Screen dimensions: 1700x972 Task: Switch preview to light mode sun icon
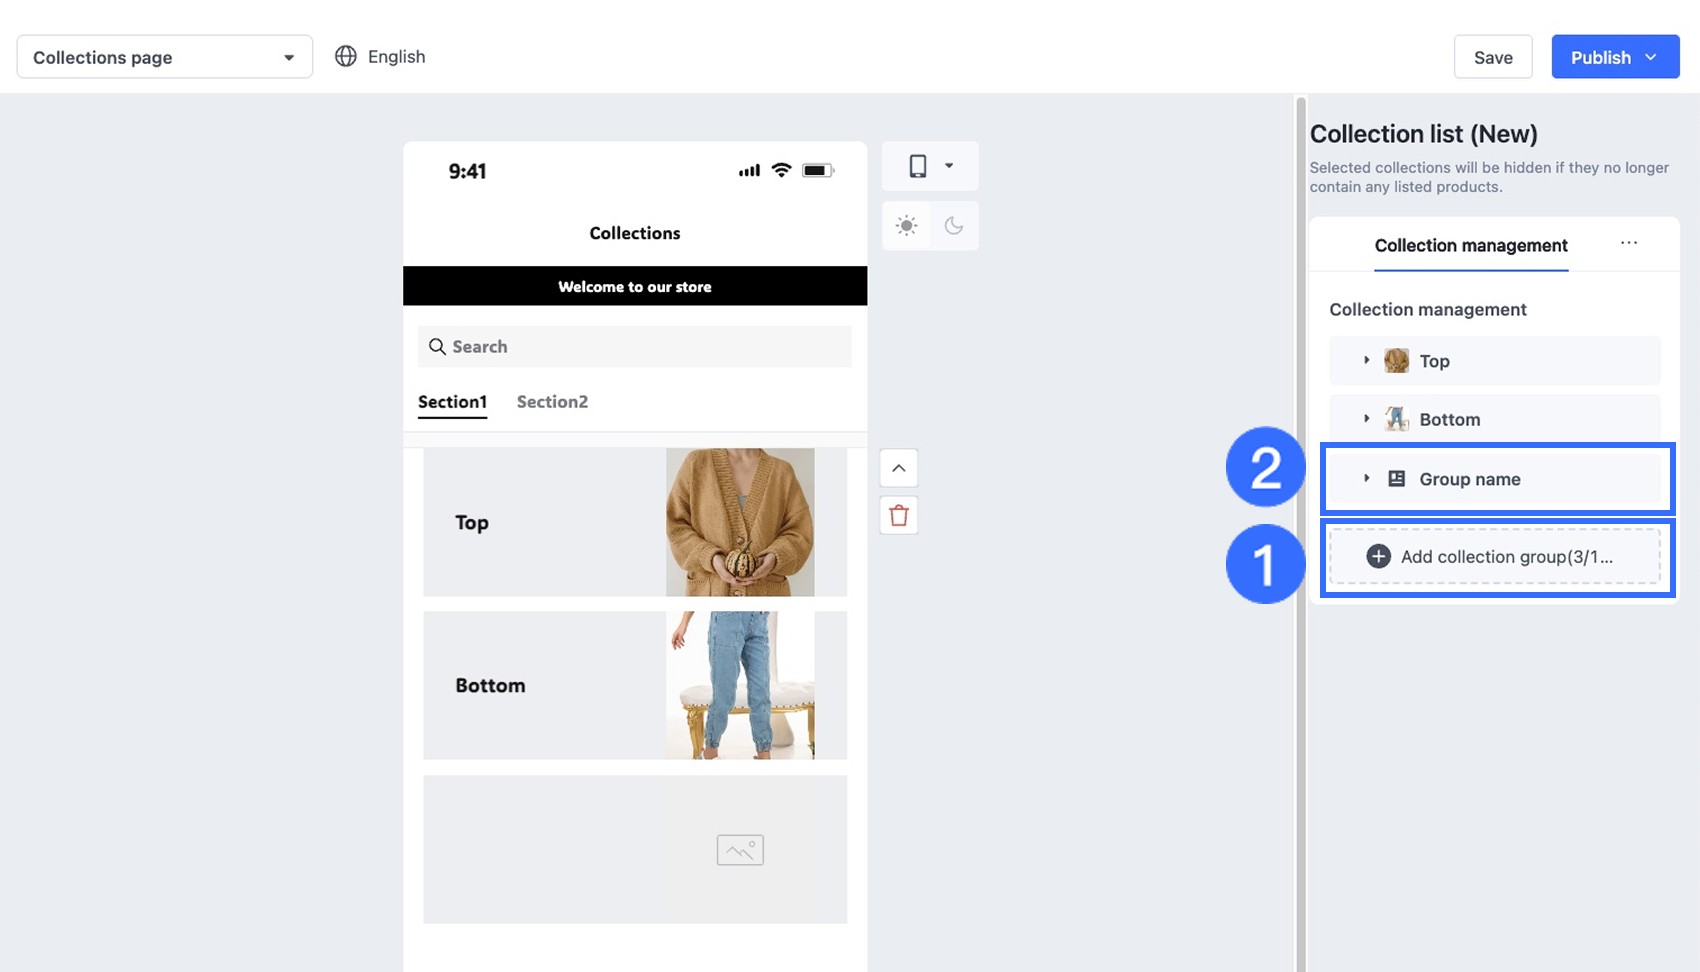tap(906, 226)
